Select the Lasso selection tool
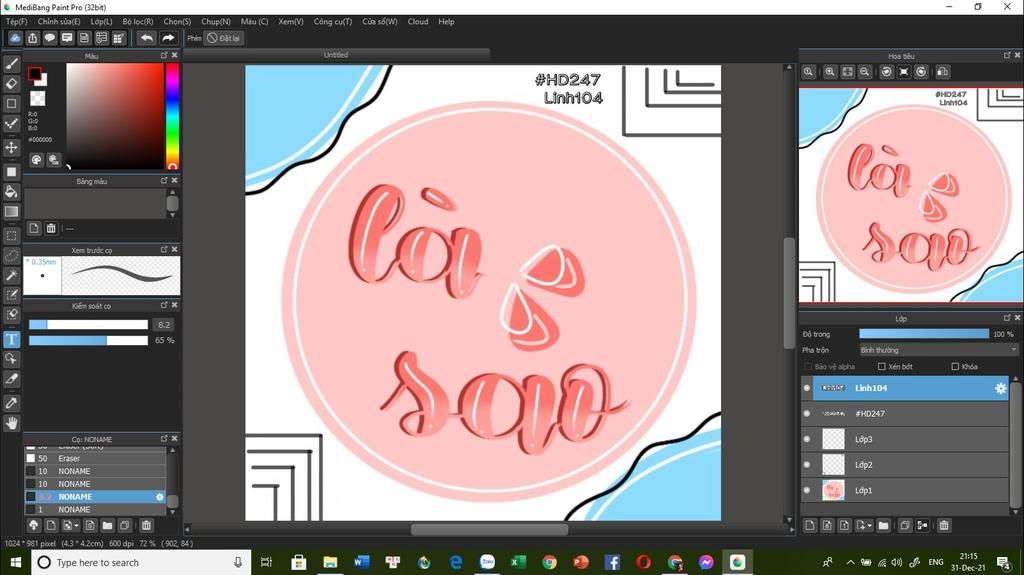Image resolution: width=1024 pixels, height=575 pixels. coord(11,255)
